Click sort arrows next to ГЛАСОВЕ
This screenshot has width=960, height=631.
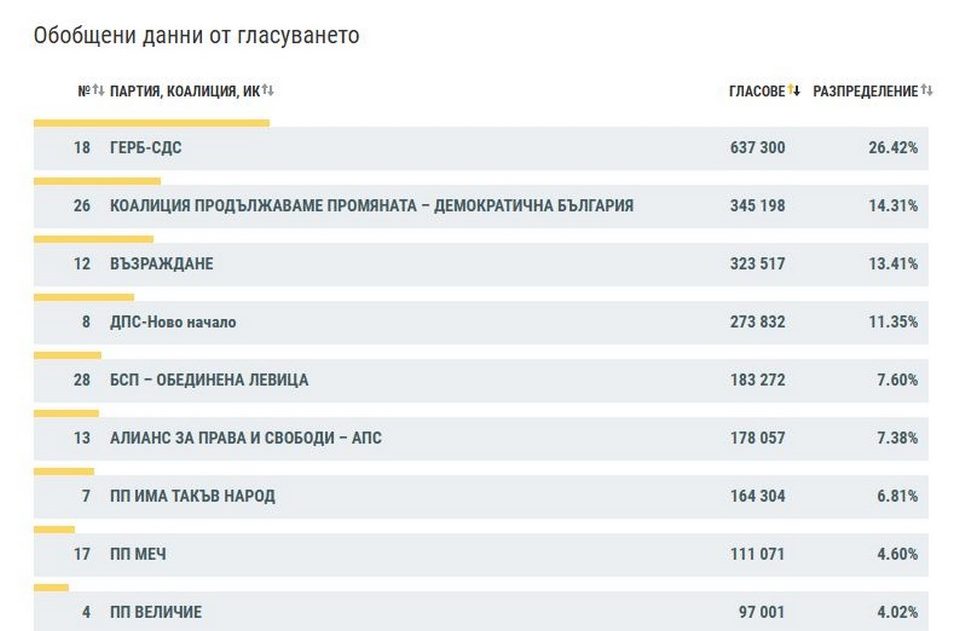[x=795, y=91]
